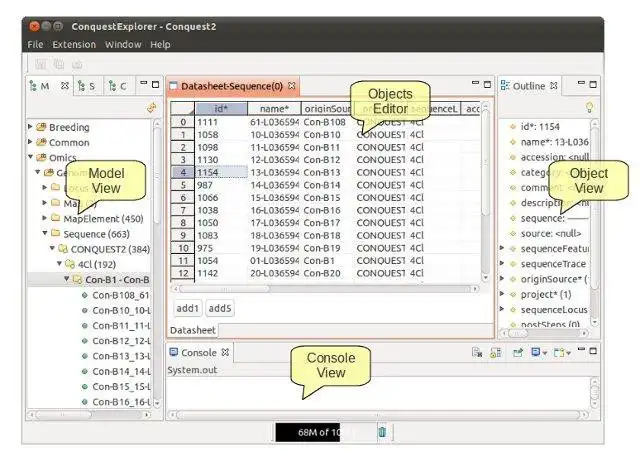Maximize the Console view panel
Screen dimensions: 640x461
click(593, 351)
